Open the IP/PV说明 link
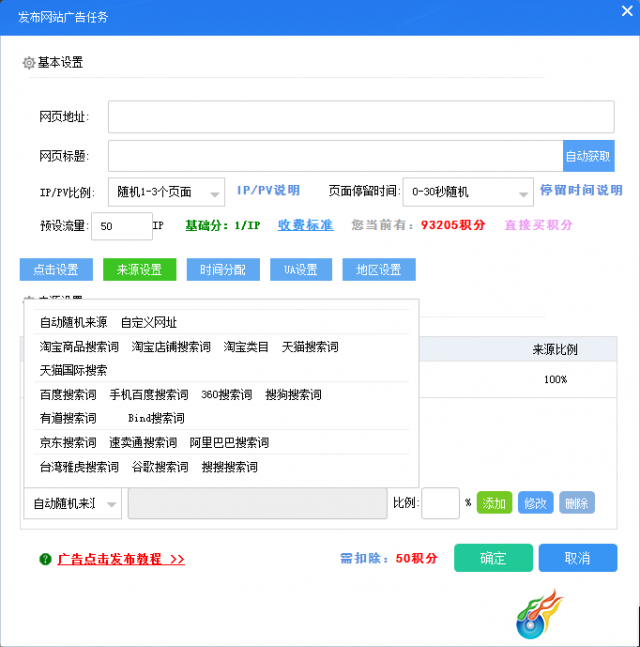The height and width of the screenshot is (647, 640). (268, 190)
